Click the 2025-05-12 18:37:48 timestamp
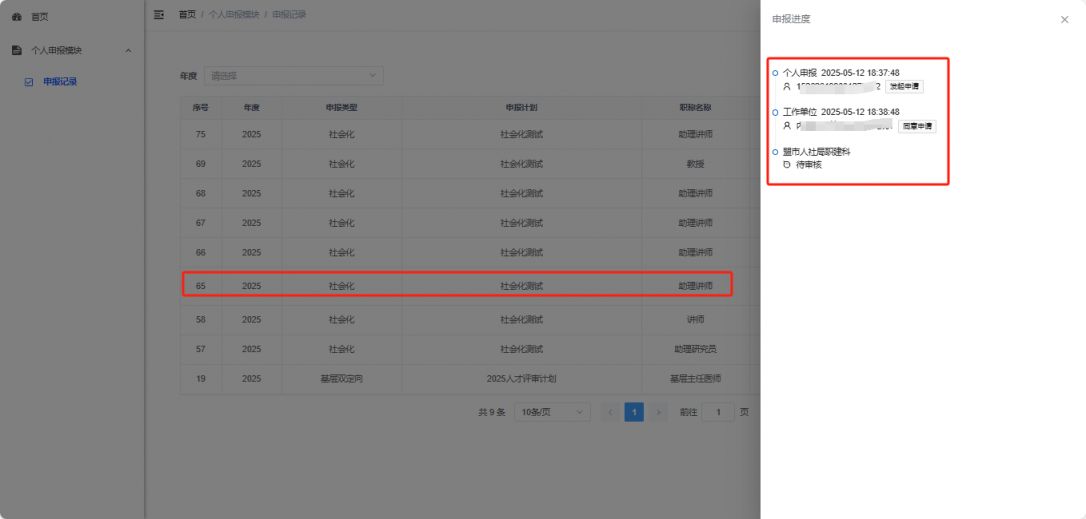The width and height of the screenshot is (1086, 519). [x=860, y=73]
